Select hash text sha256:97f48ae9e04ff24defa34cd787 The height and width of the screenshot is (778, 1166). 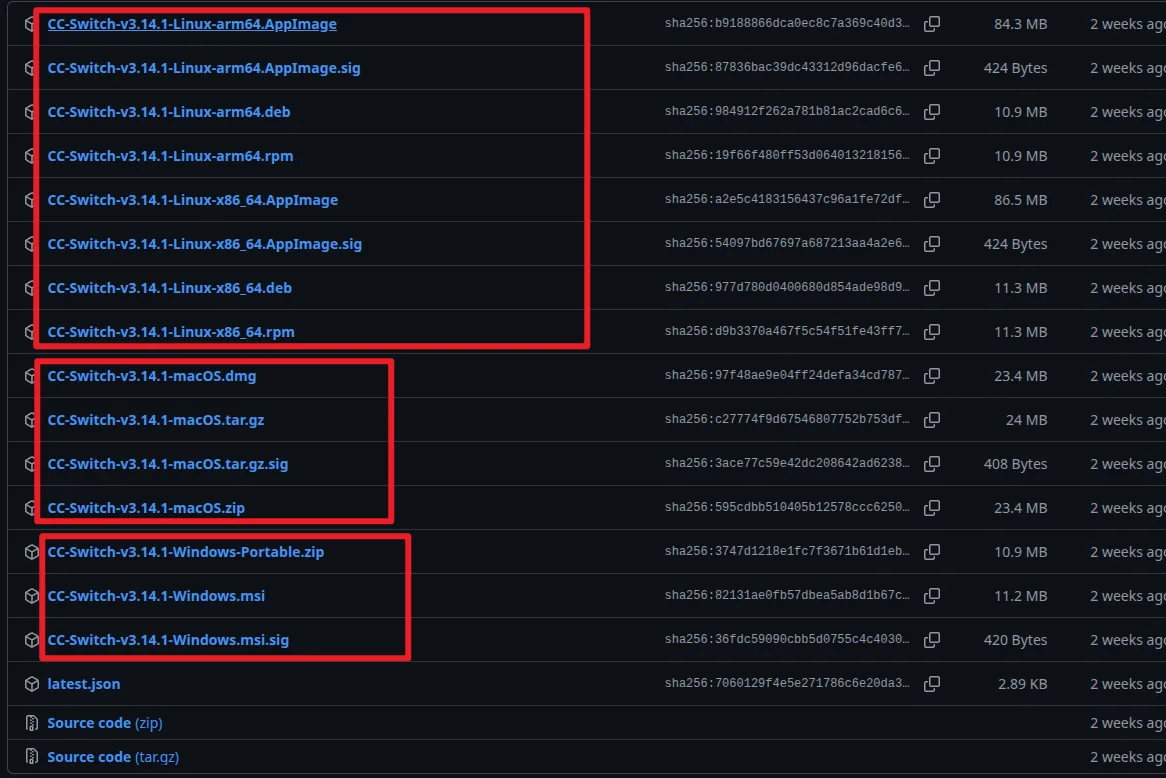[x=787, y=375]
